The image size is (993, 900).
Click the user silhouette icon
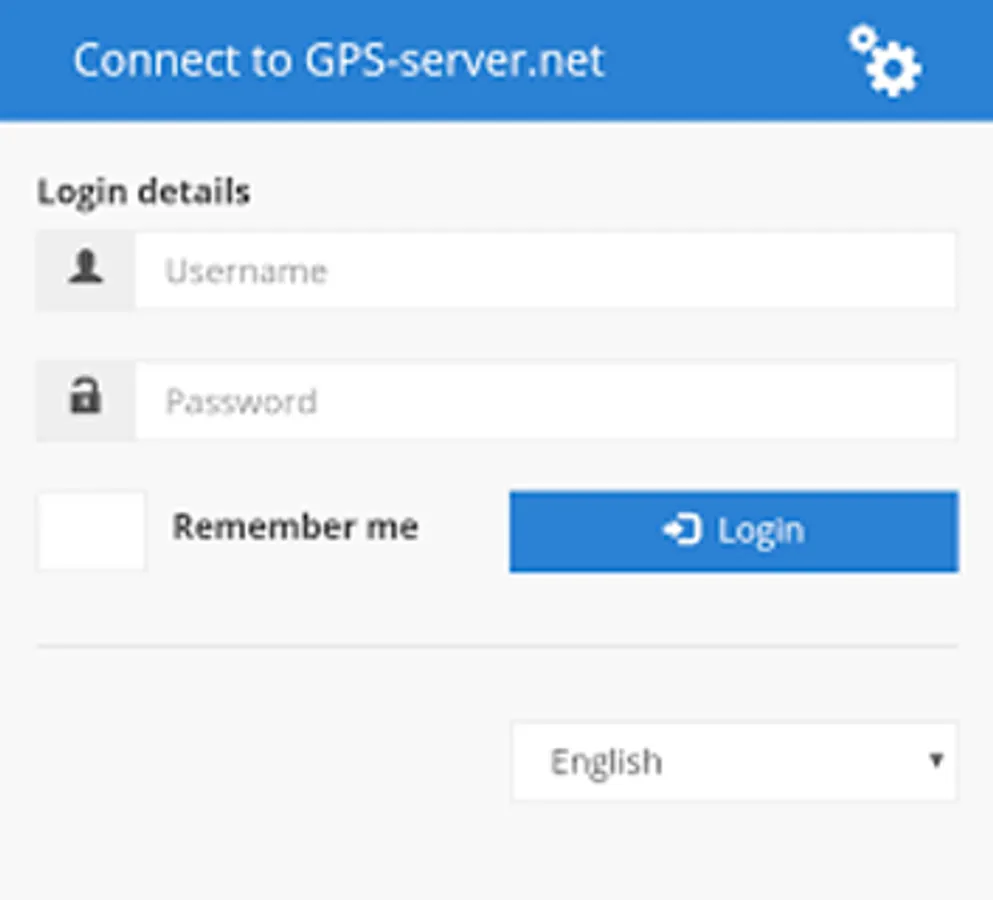85,266
